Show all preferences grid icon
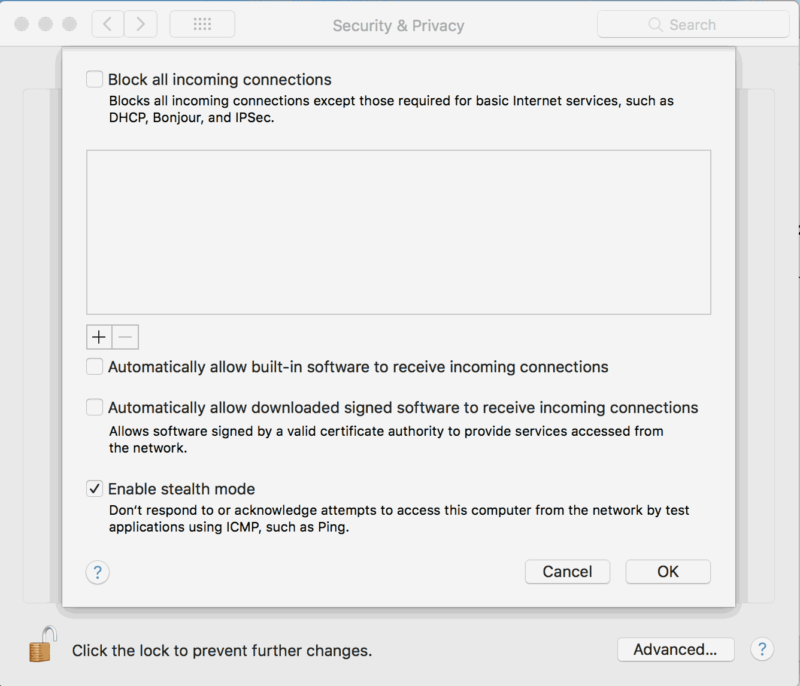The image size is (800, 686). [x=202, y=24]
